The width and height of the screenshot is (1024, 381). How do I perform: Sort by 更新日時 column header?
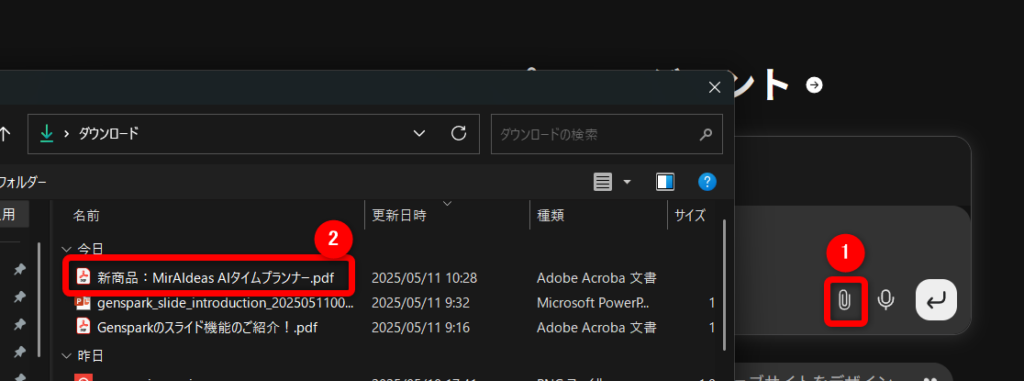(x=399, y=215)
